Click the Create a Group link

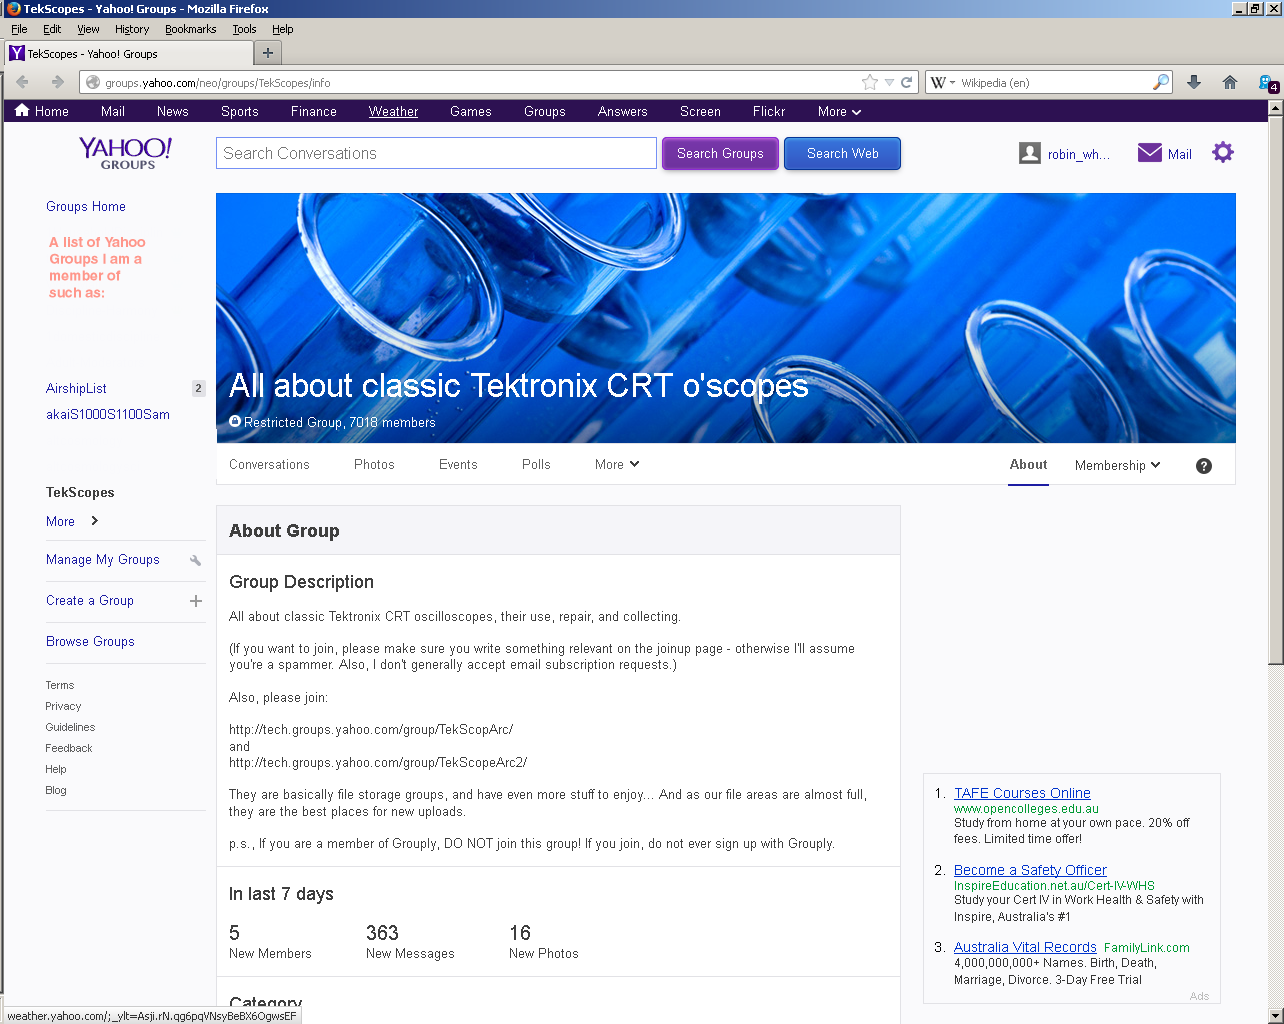point(90,600)
